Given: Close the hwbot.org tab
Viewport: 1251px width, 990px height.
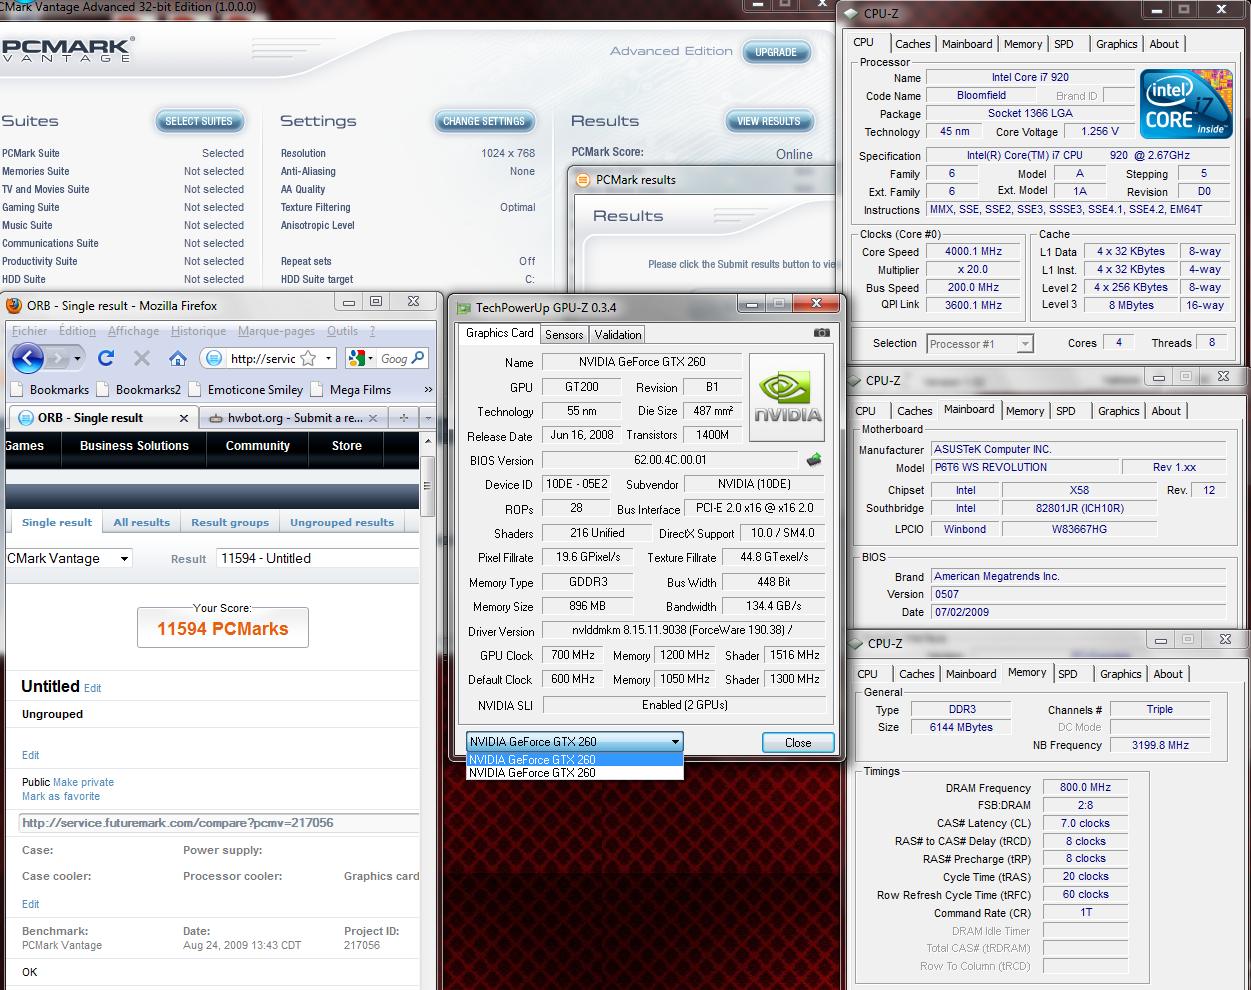Looking at the screenshot, I should click(x=373, y=418).
